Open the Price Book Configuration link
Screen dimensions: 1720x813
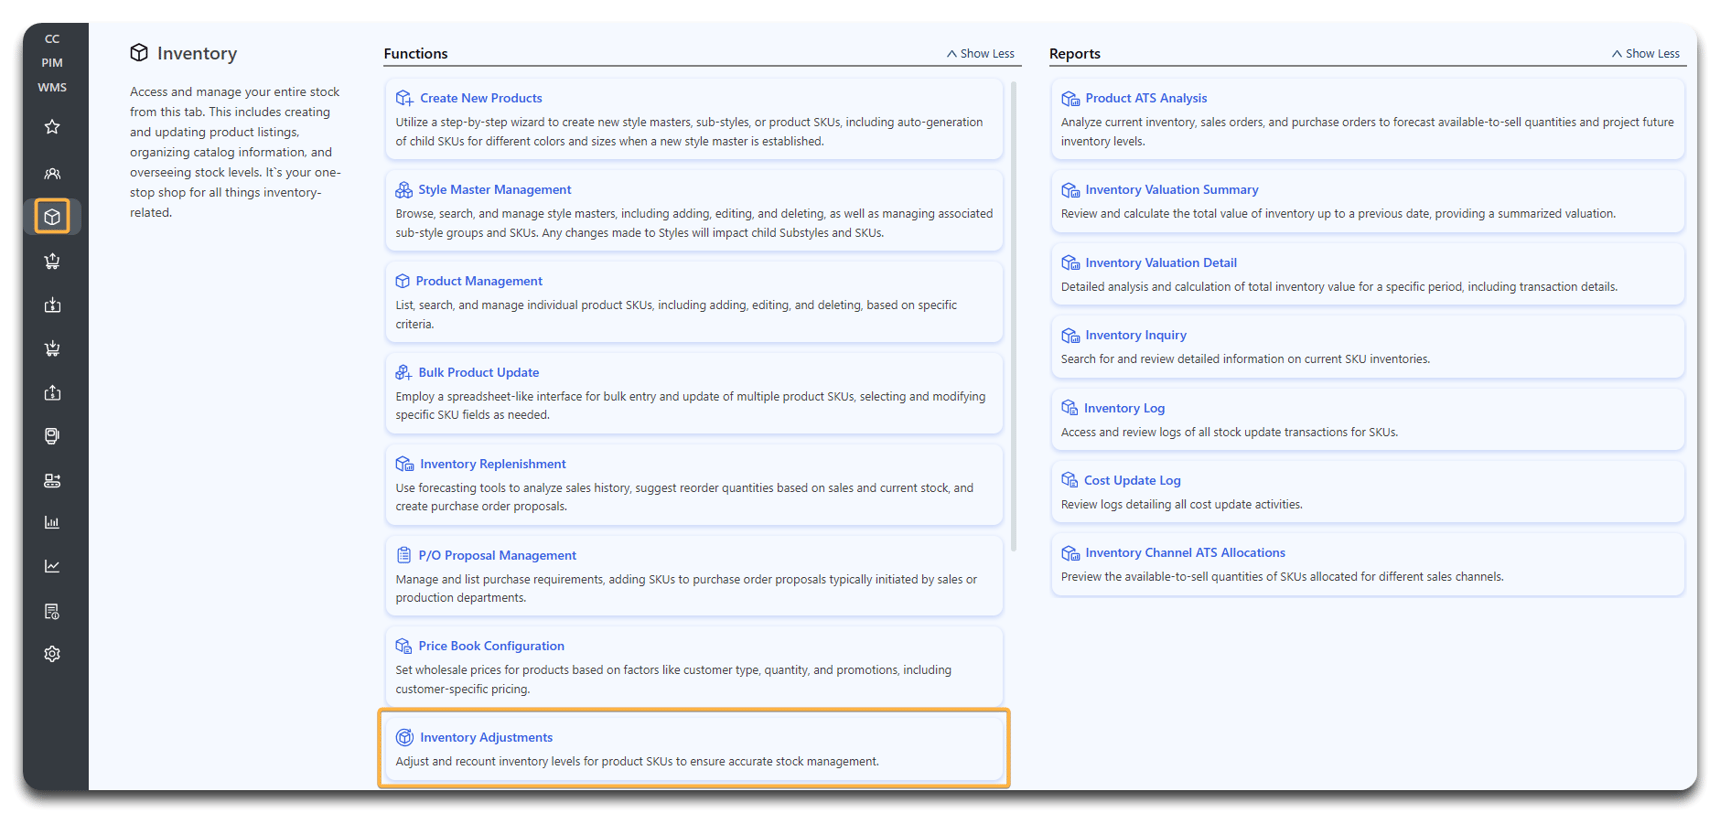click(491, 646)
